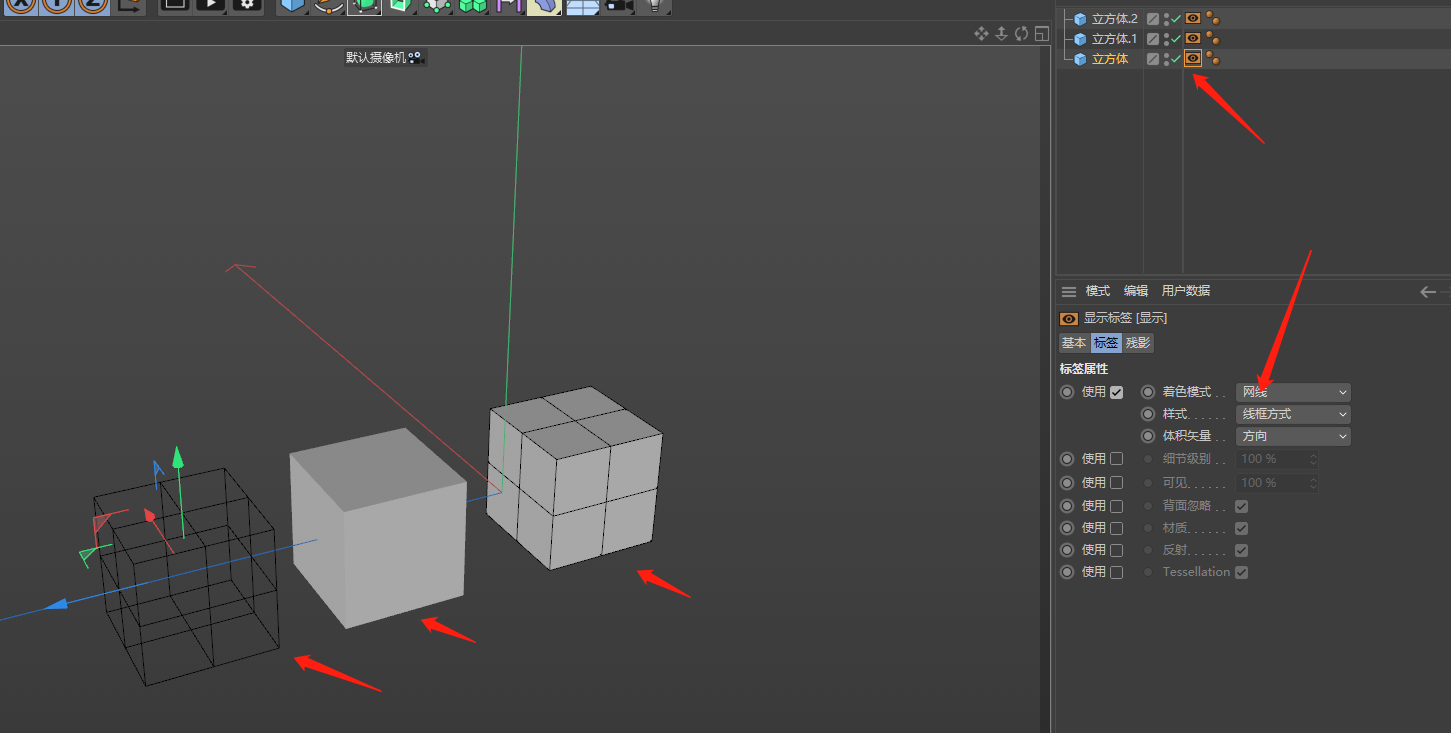Add a light using bulb icon
Screen dimensions: 1451x733
[654, 5]
